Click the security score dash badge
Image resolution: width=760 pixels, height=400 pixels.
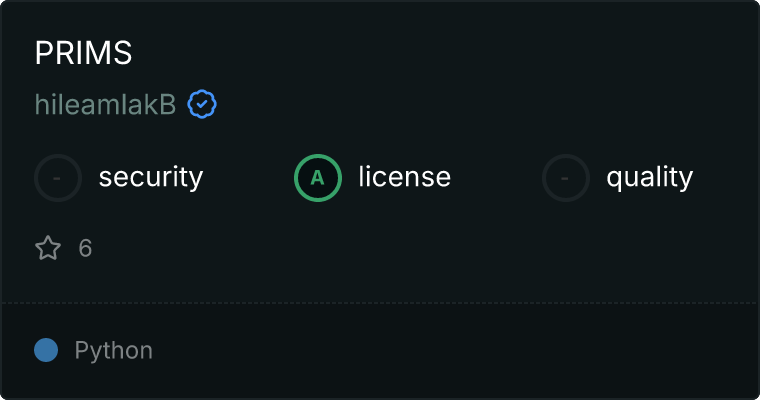58,178
